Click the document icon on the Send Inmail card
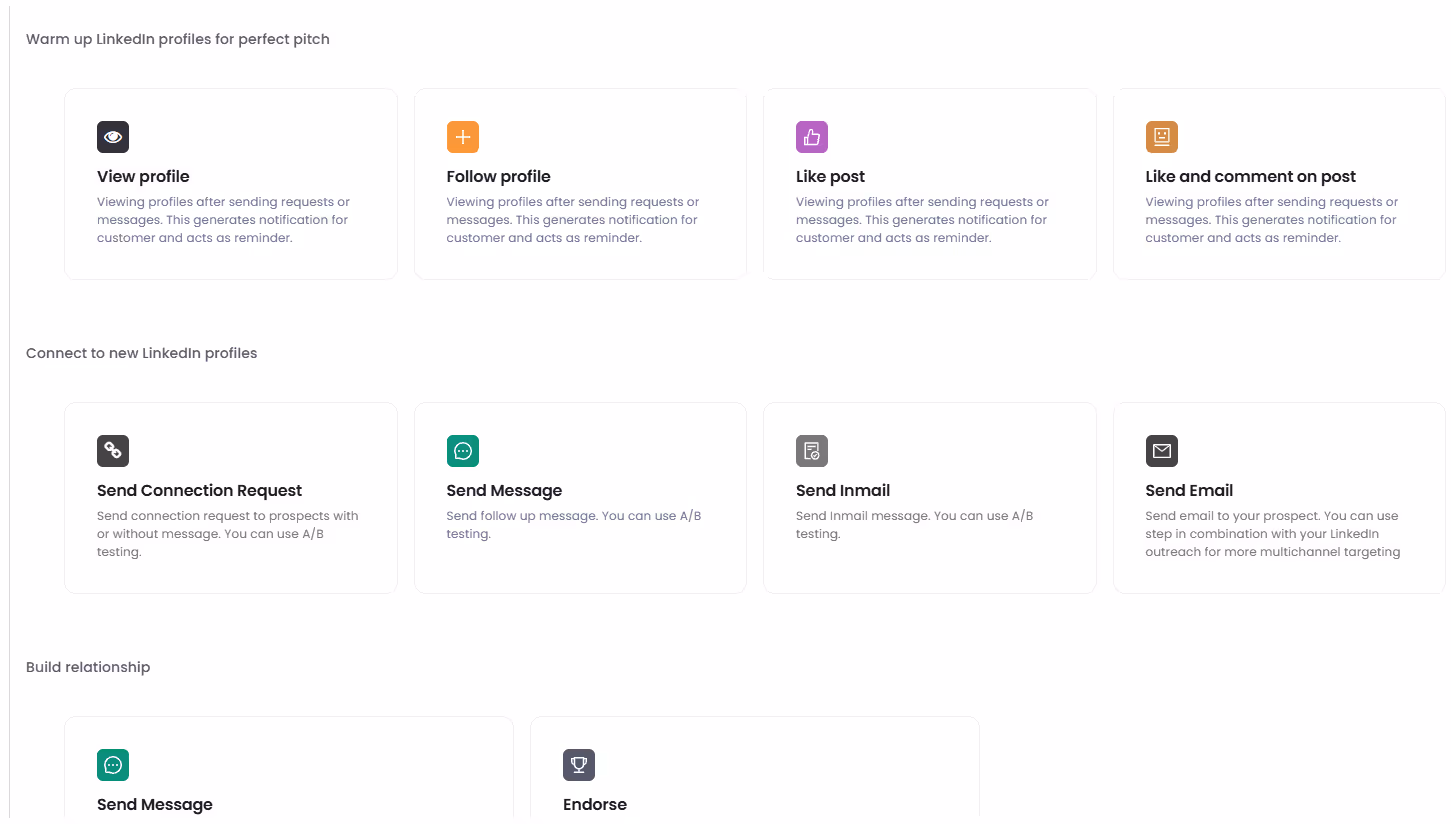1451x824 pixels. [x=812, y=451]
